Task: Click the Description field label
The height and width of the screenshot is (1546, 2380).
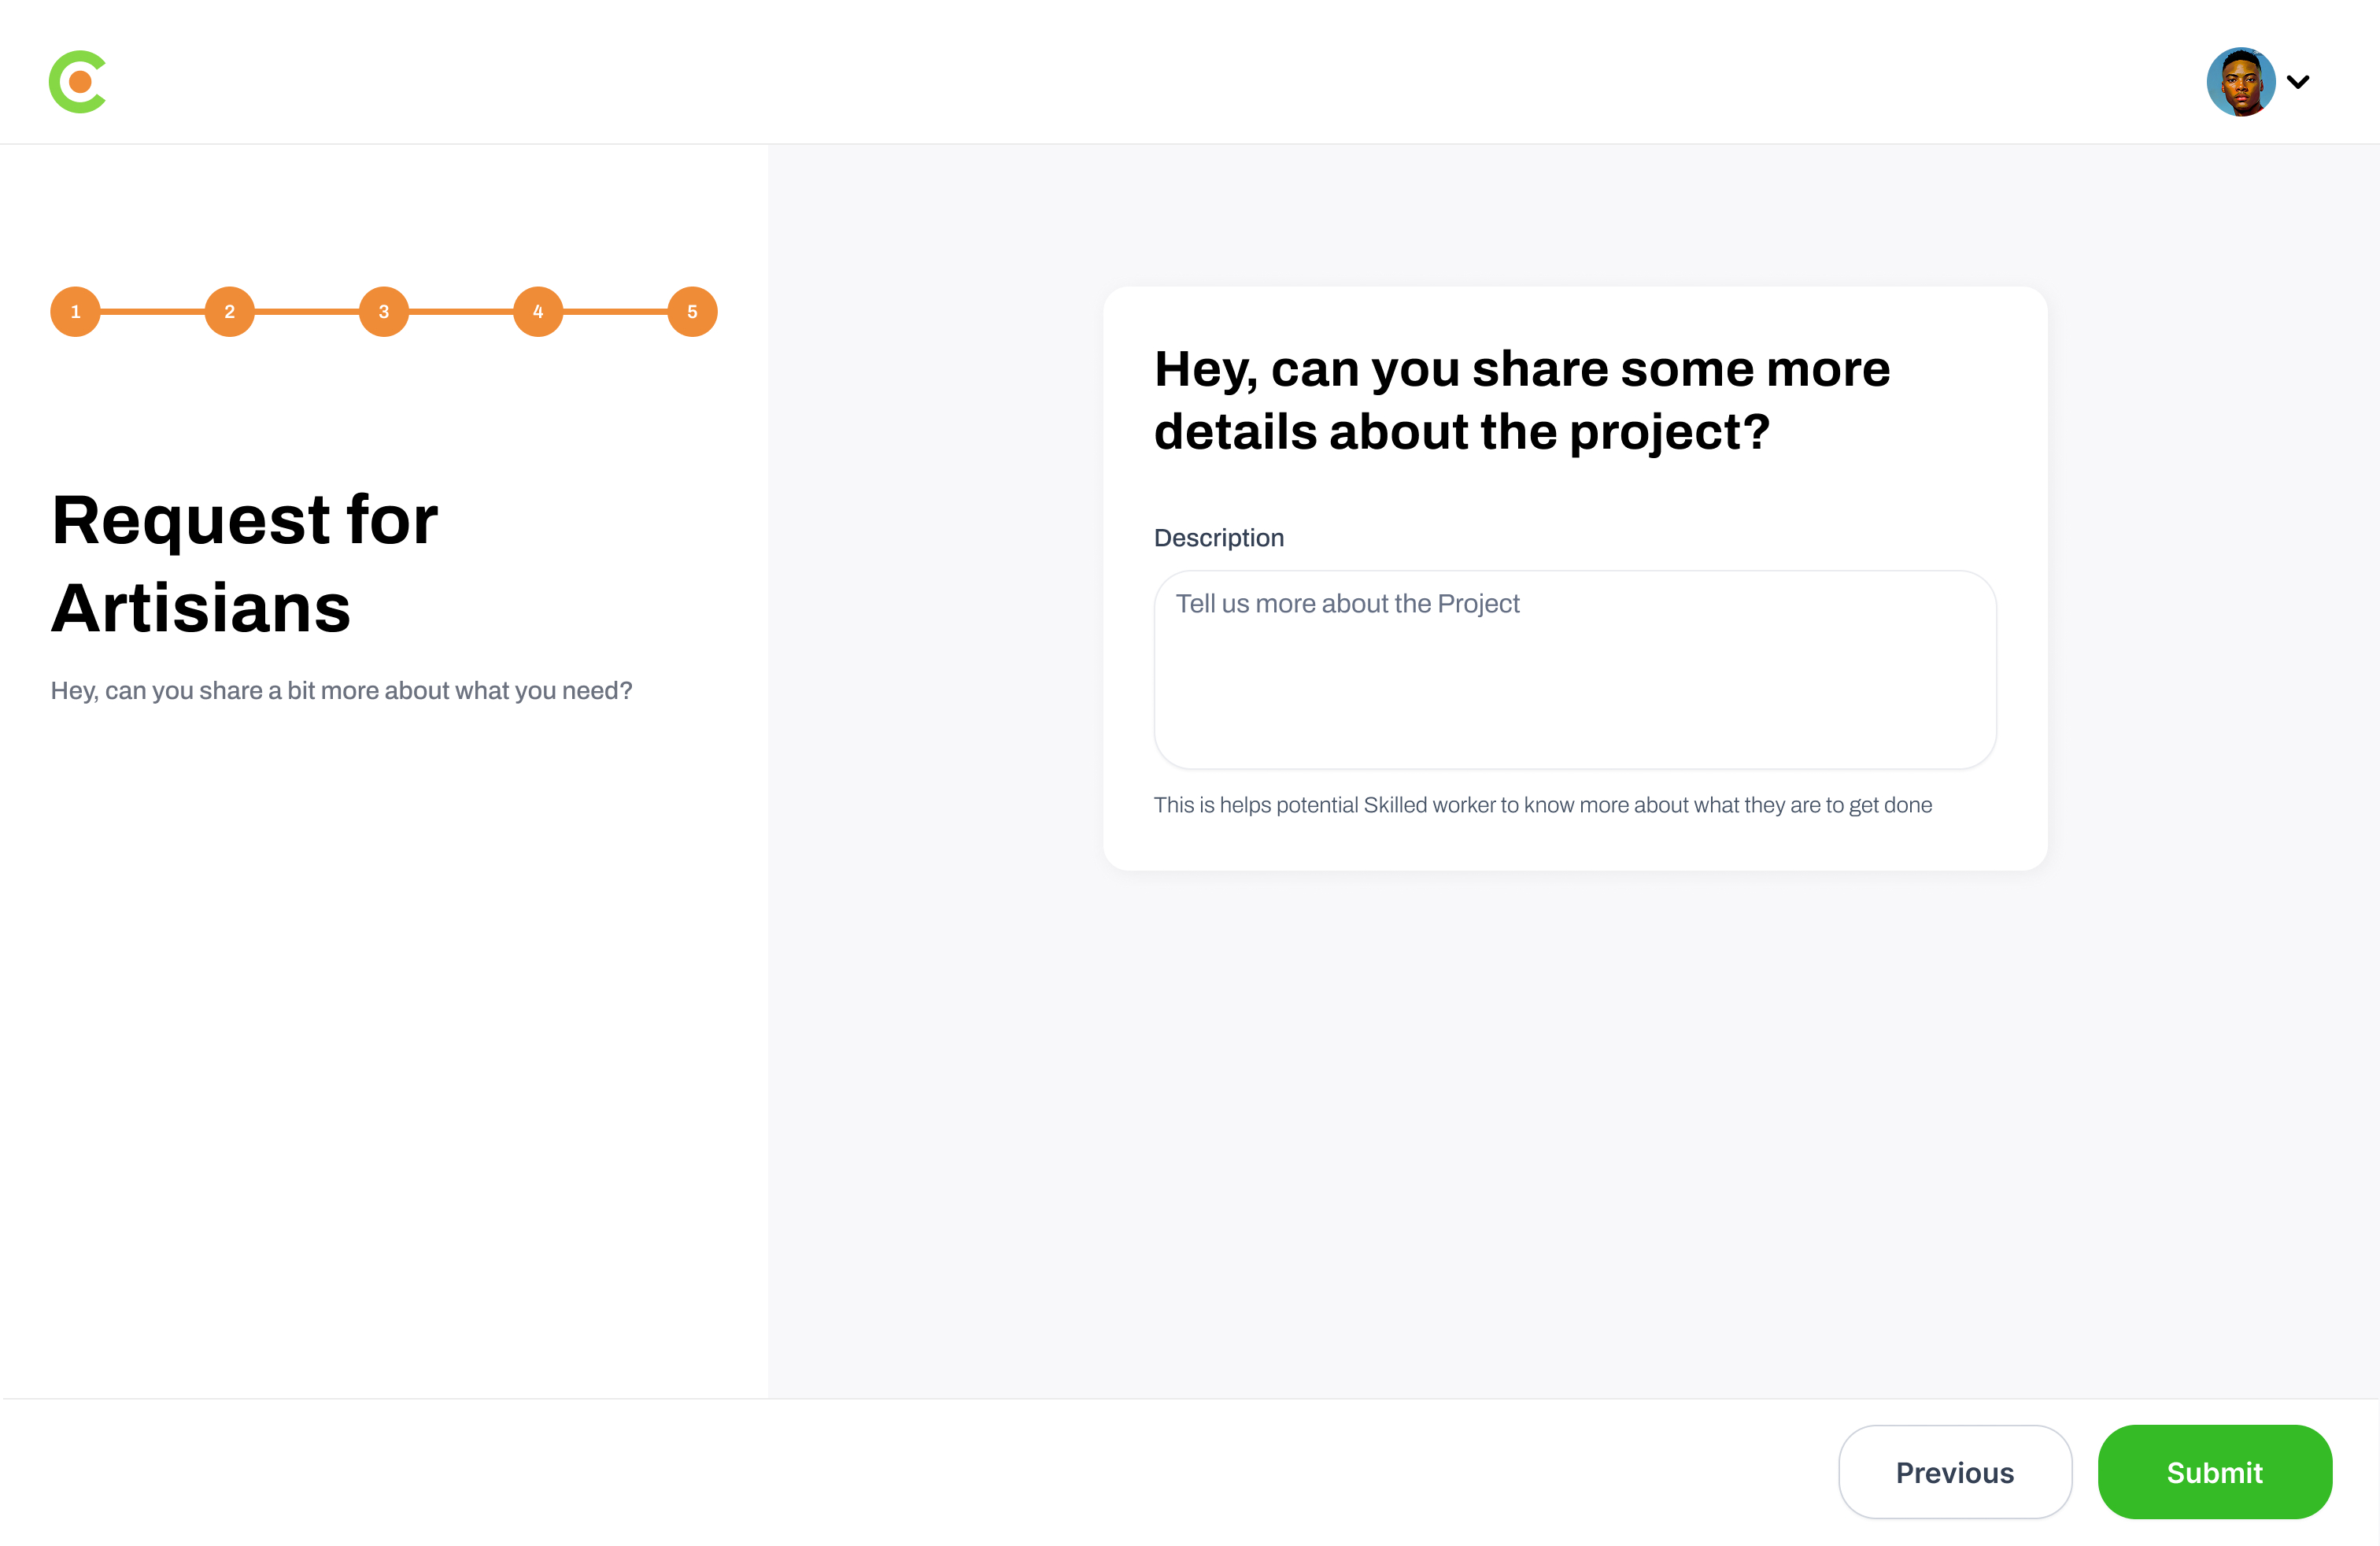Action: [1218, 538]
